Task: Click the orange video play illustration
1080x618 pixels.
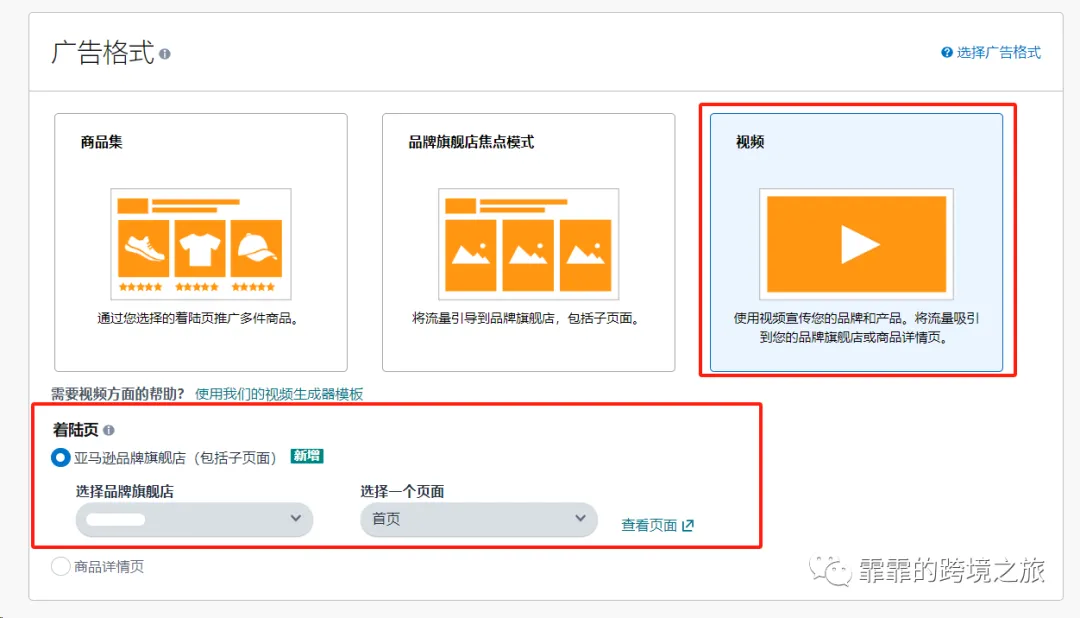Action: point(856,244)
